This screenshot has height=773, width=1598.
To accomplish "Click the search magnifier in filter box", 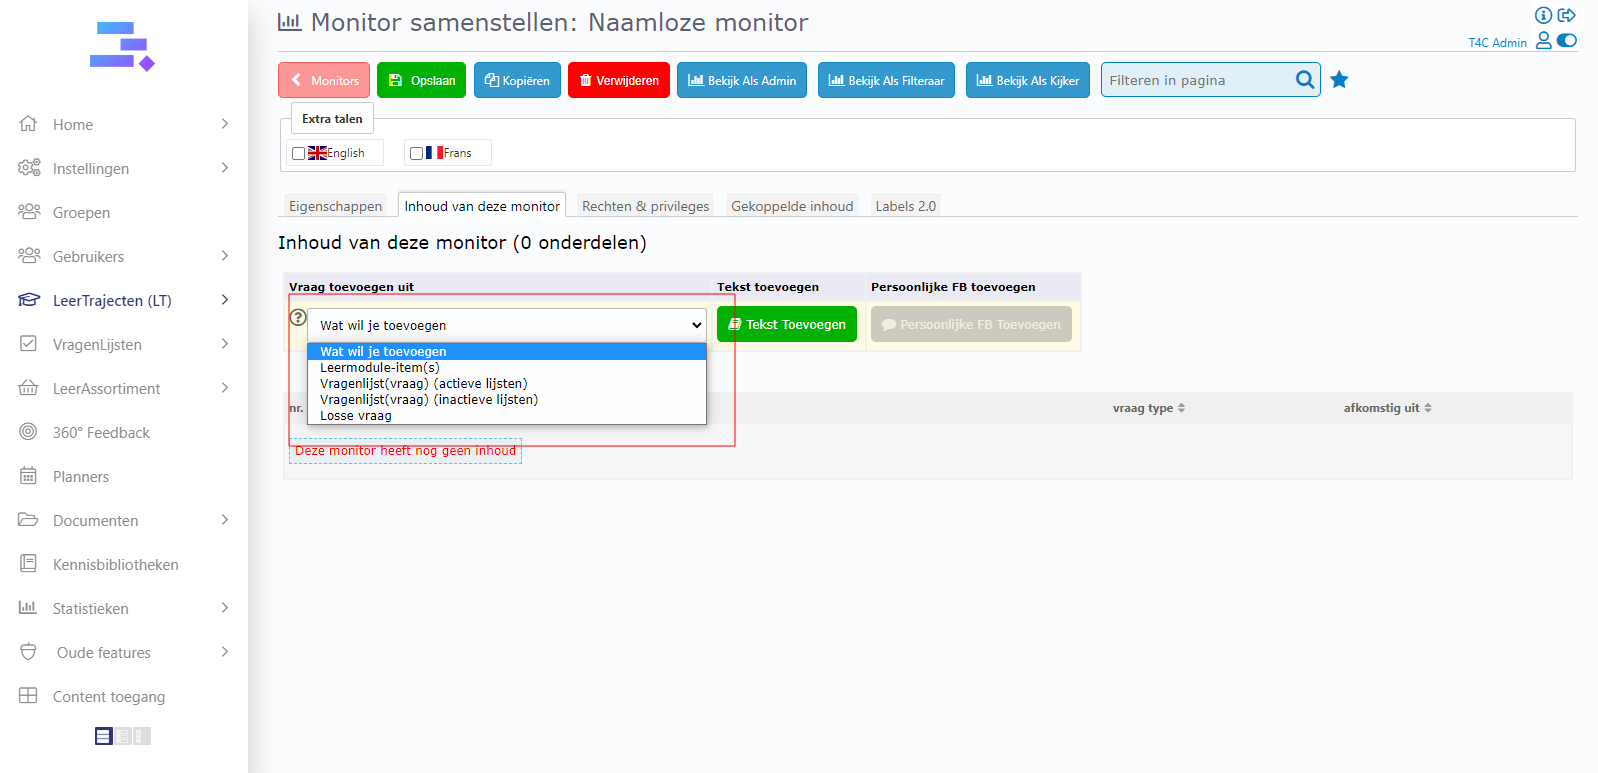I will pyautogui.click(x=1305, y=80).
